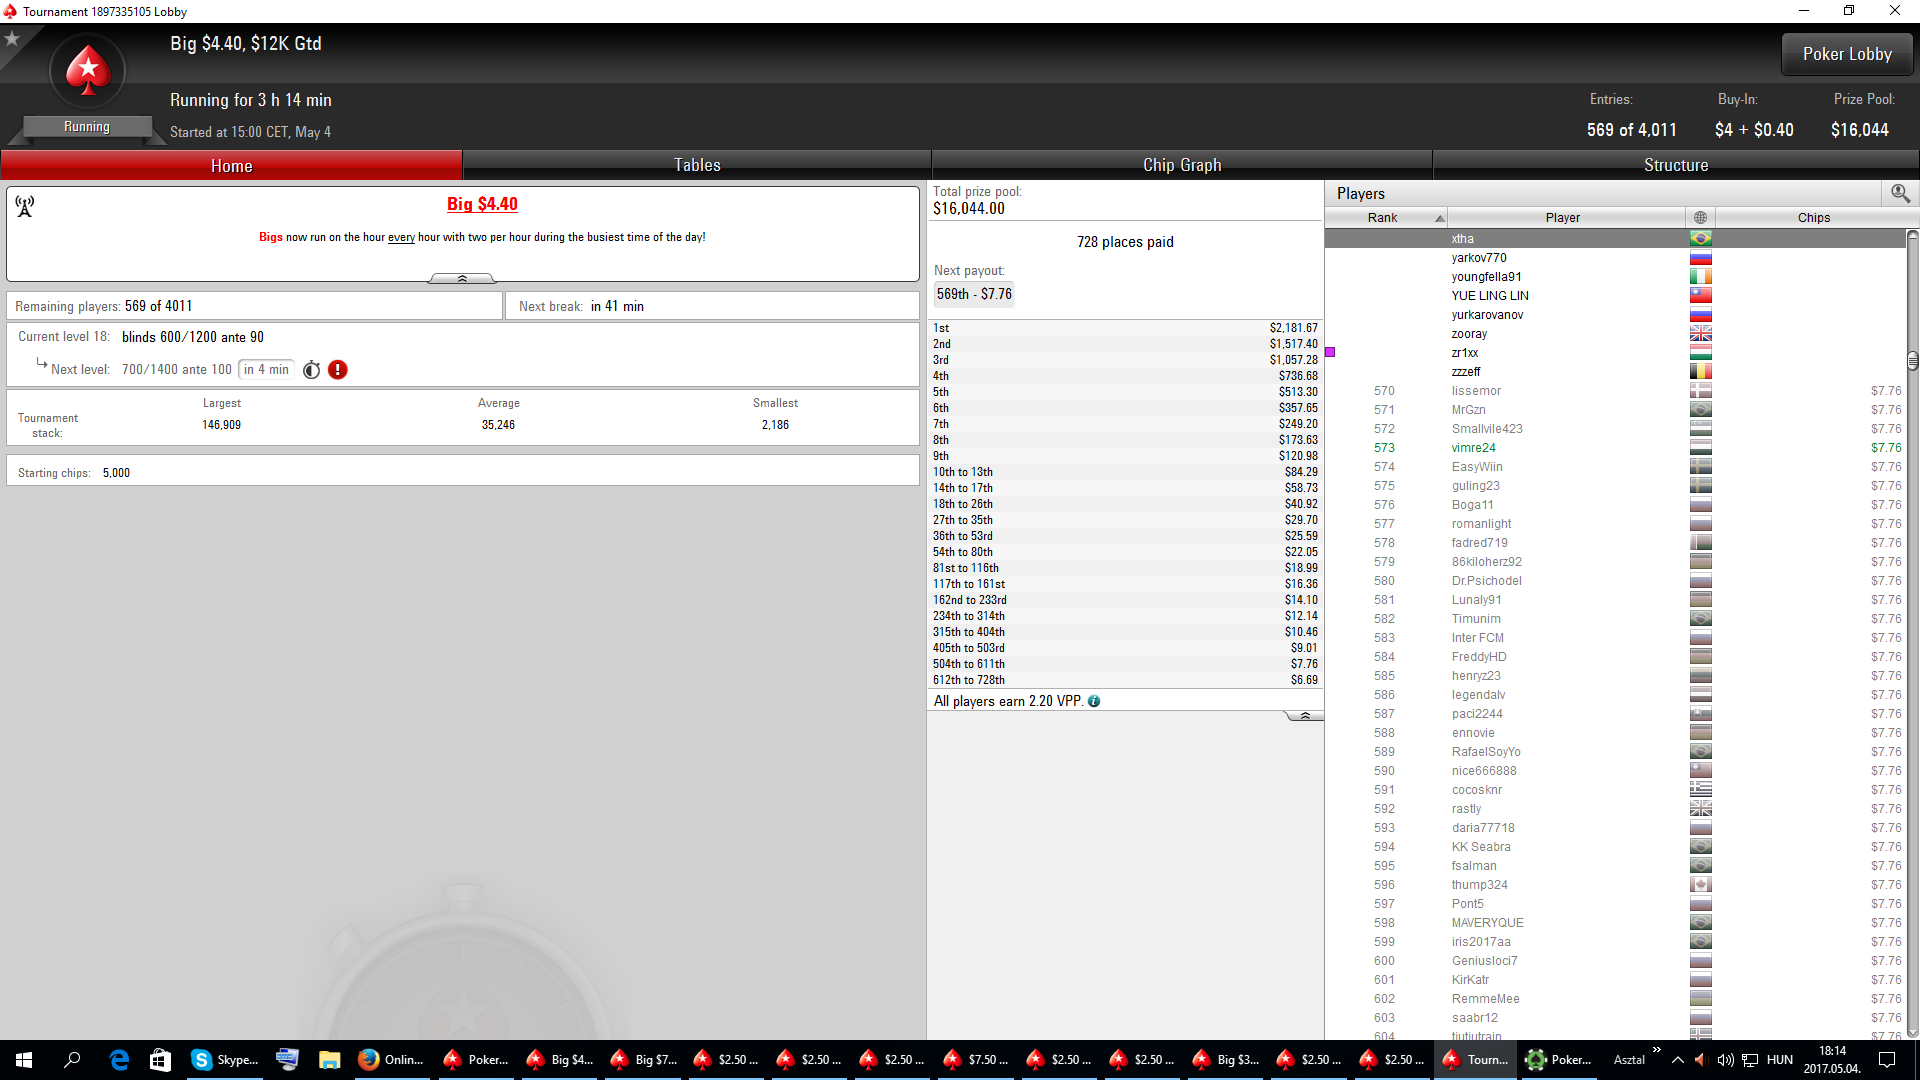This screenshot has height=1080, width=1920.
Task: Open Skype from the taskbar
Action: [x=225, y=1060]
